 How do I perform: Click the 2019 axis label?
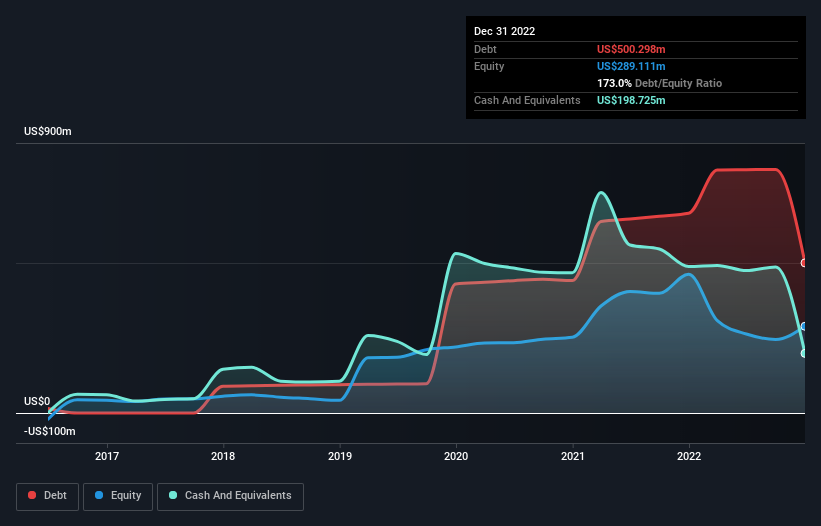point(340,456)
